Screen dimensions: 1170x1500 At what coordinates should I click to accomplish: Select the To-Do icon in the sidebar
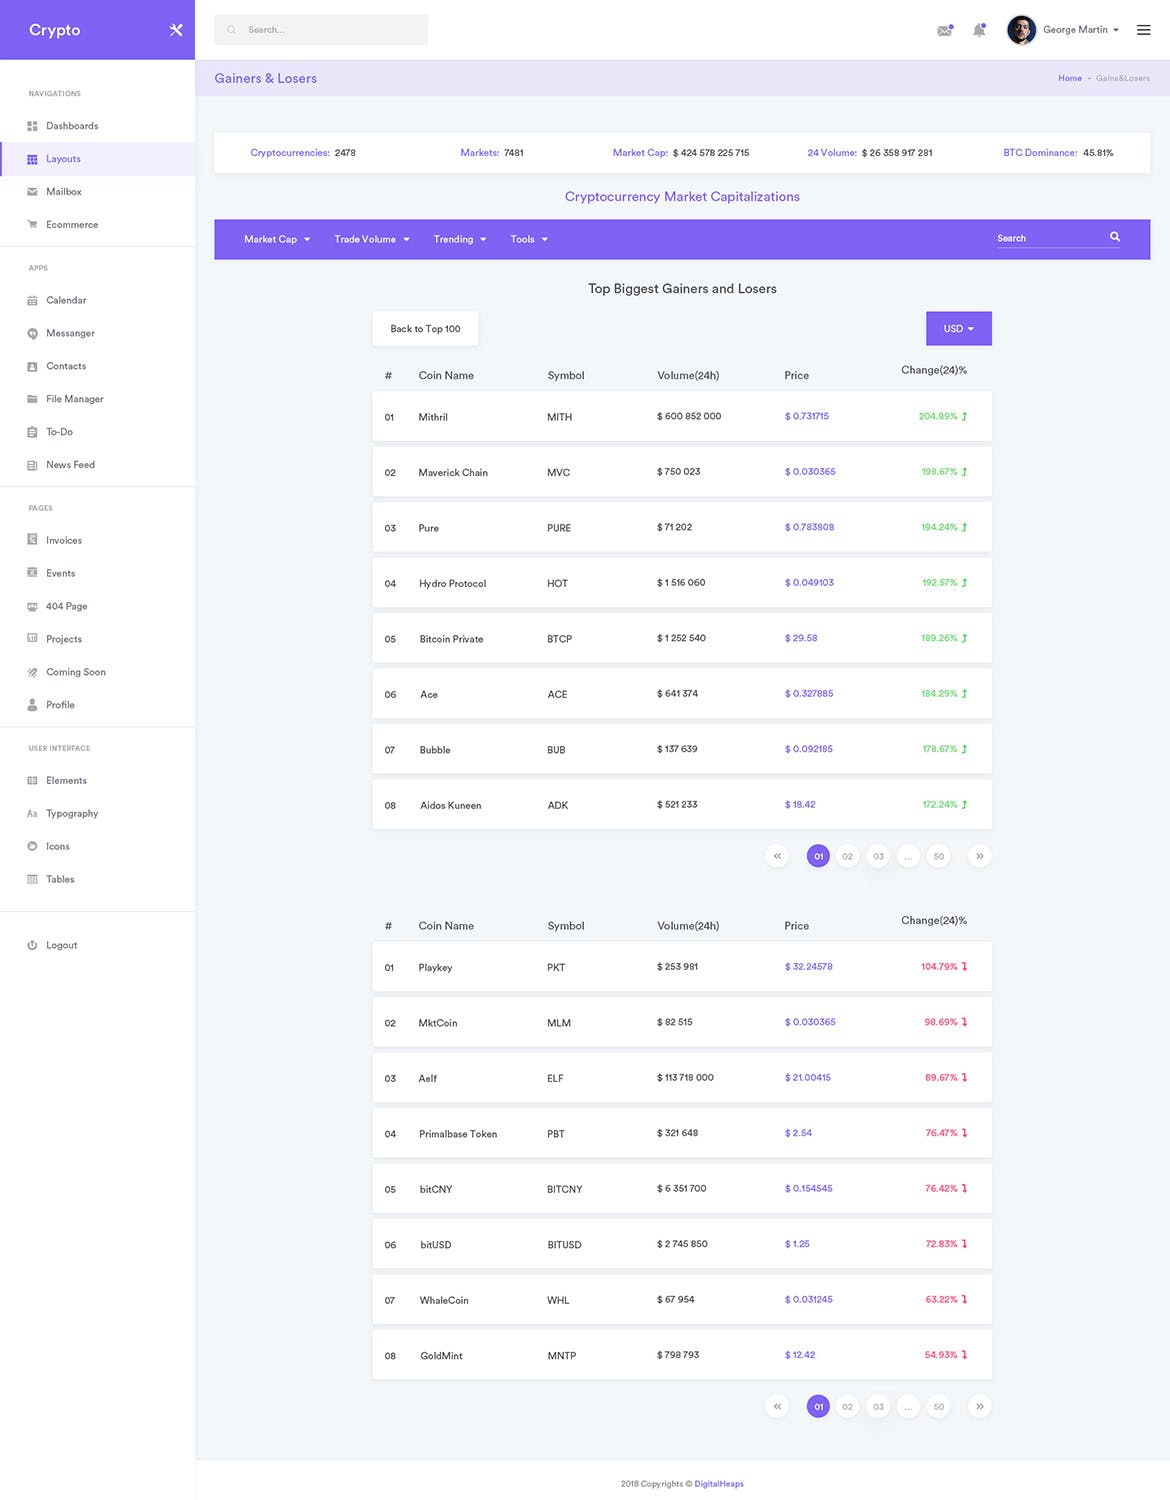coord(33,431)
